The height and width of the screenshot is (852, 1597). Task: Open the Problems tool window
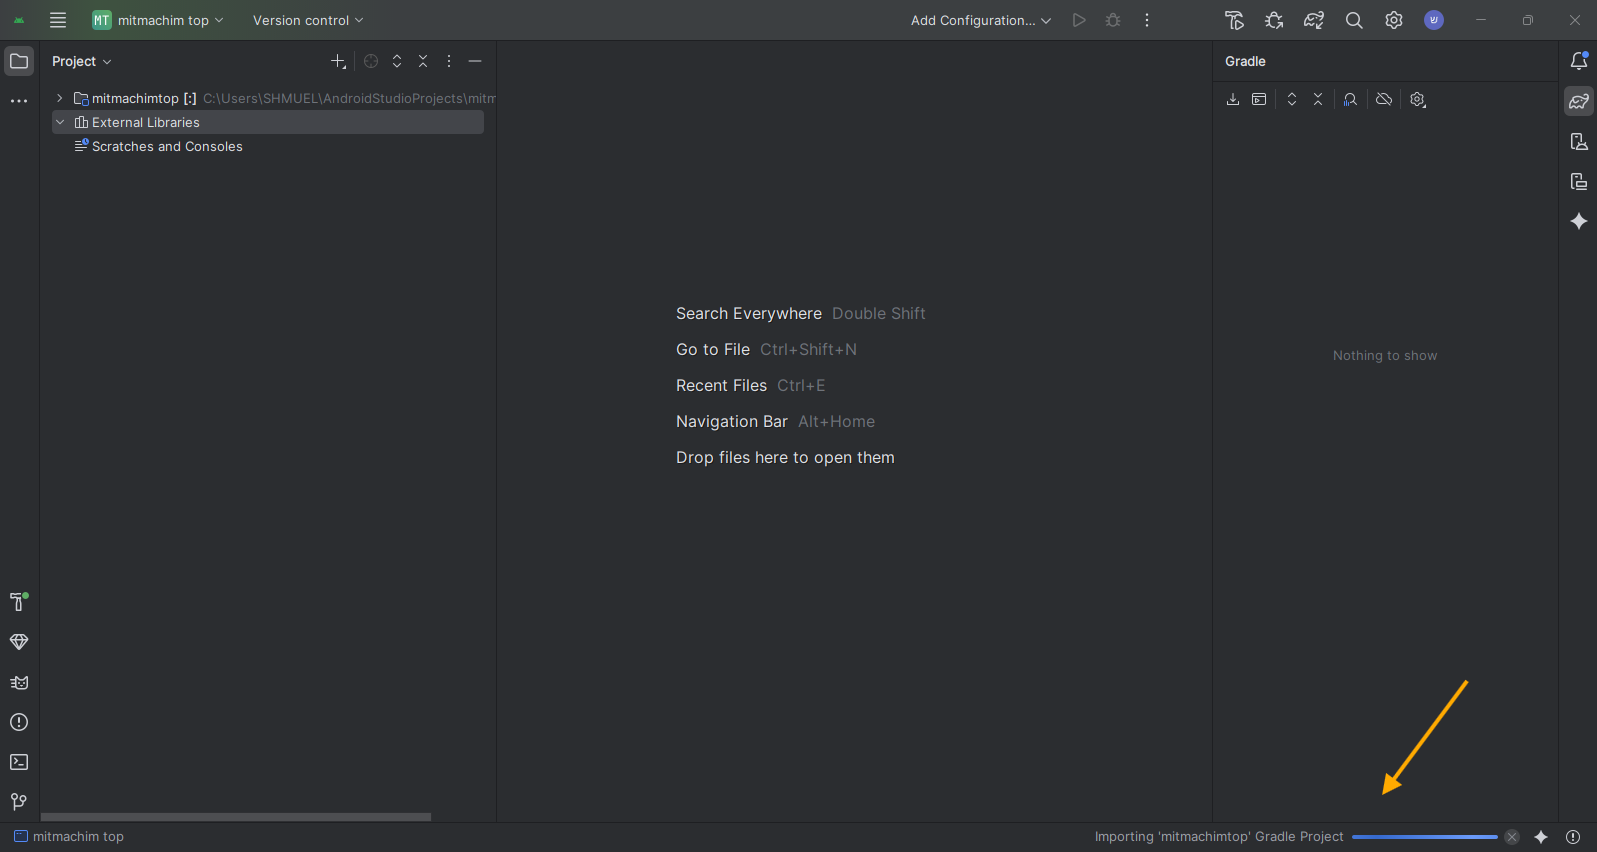[x=19, y=722]
